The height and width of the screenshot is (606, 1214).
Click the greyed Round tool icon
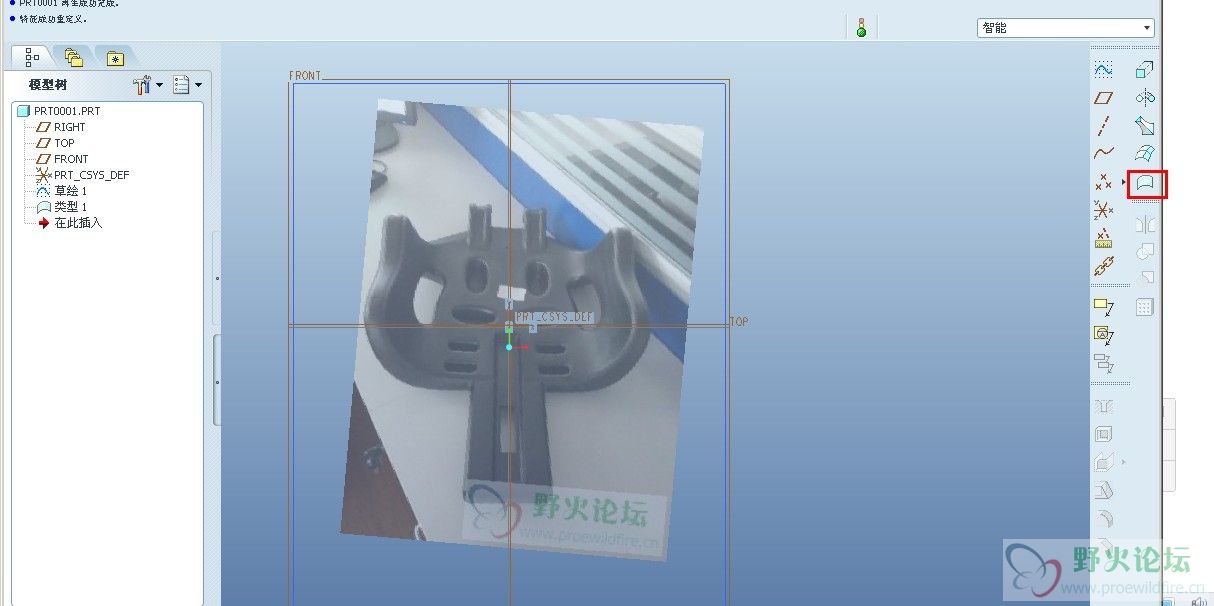[1103, 518]
